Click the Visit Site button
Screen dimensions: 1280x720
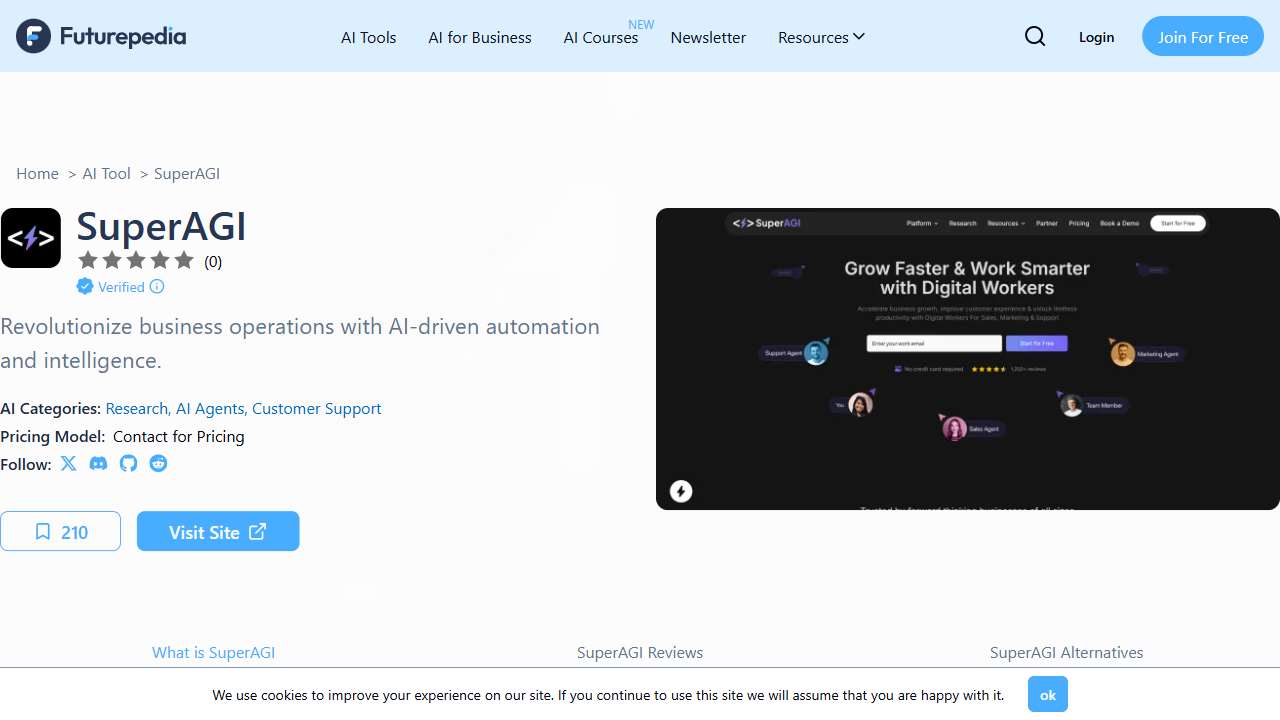pos(218,532)
